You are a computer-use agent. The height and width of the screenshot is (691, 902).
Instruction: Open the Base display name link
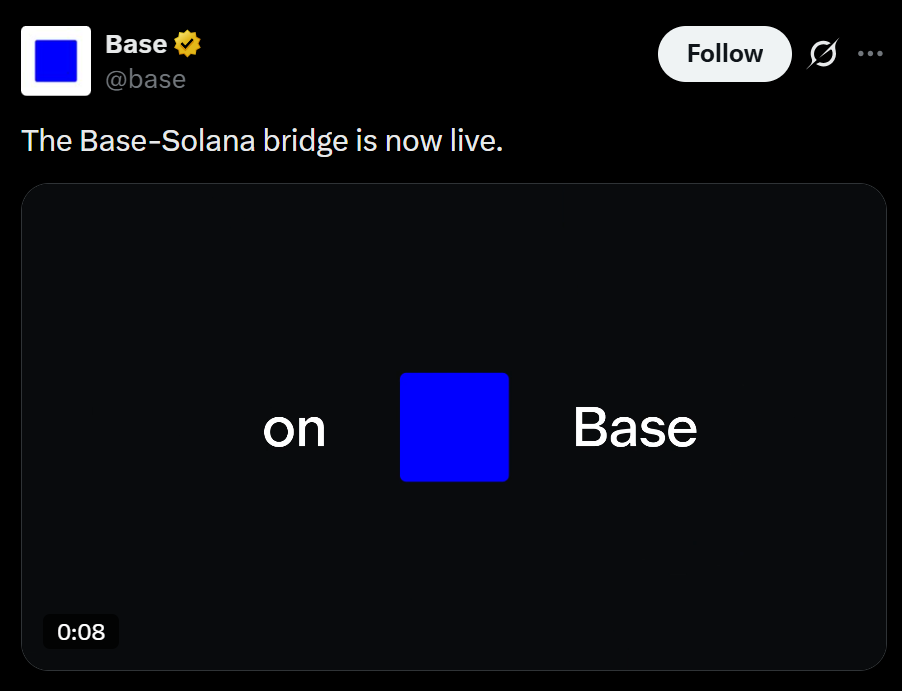point(136,44)
